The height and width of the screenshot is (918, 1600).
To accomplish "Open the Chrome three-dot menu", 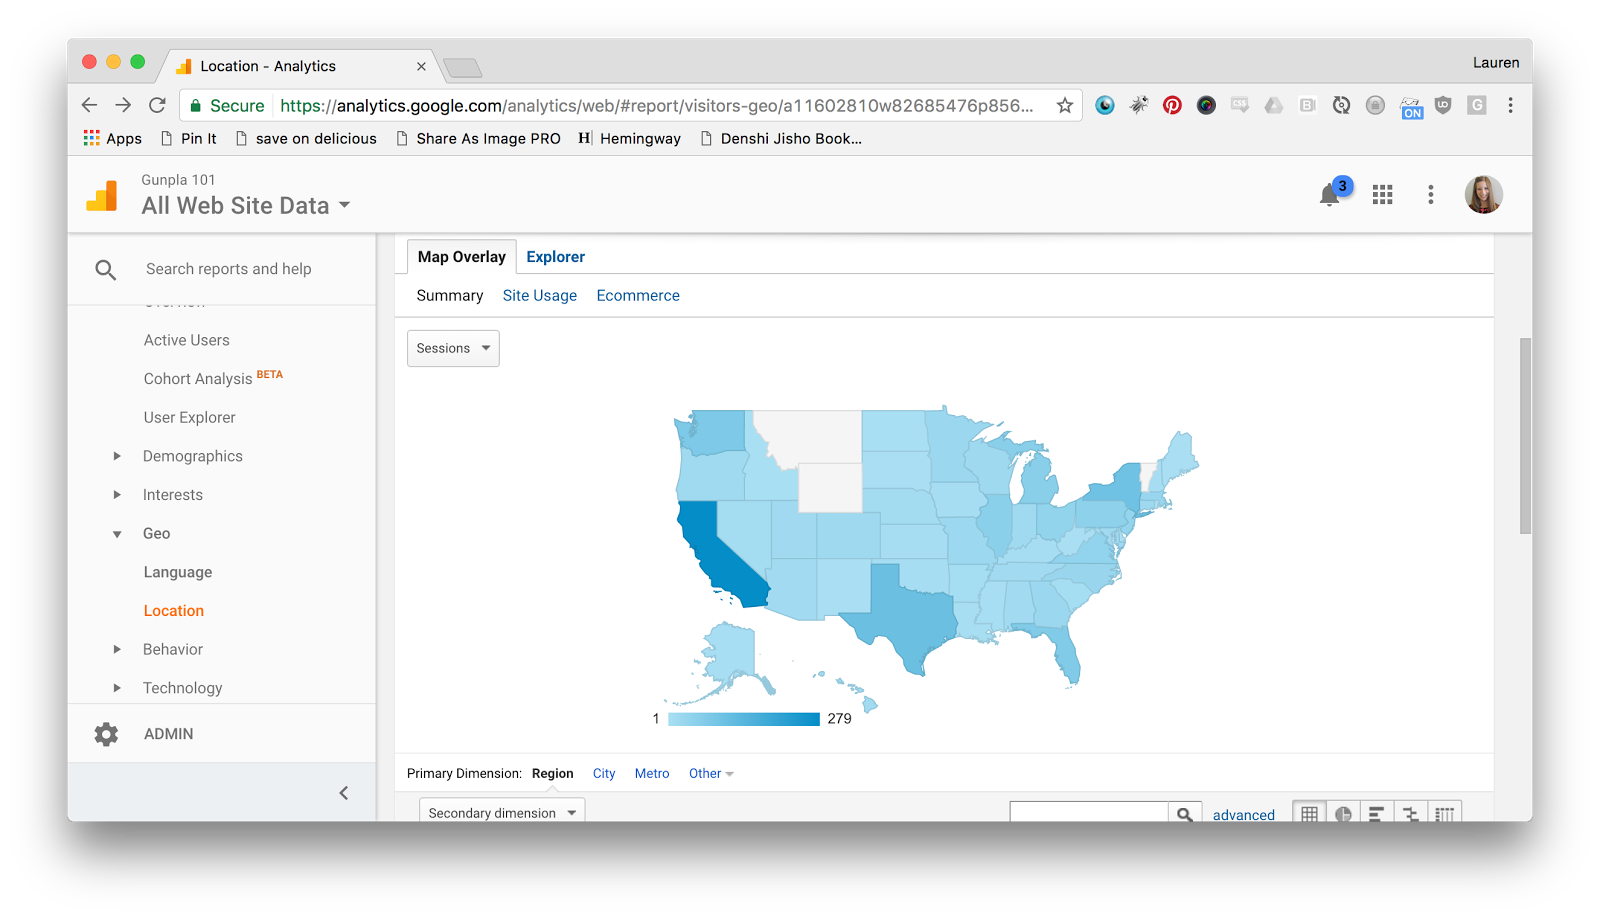I will (1510, 105).
